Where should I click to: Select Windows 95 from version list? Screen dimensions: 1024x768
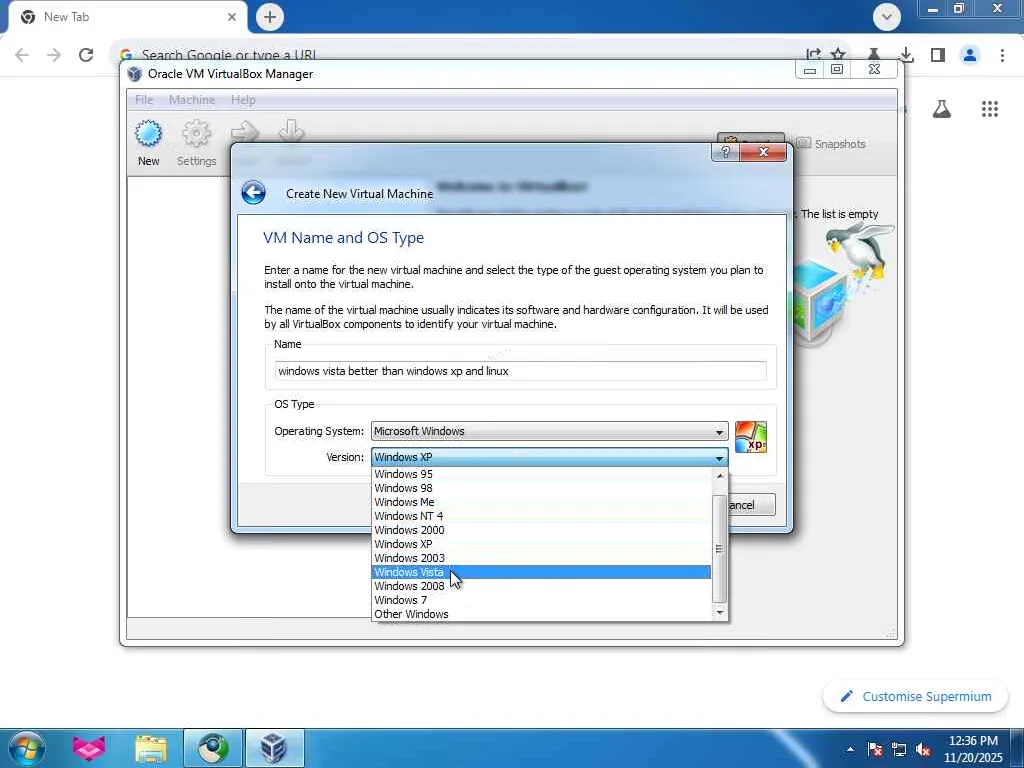pos(541,474)
